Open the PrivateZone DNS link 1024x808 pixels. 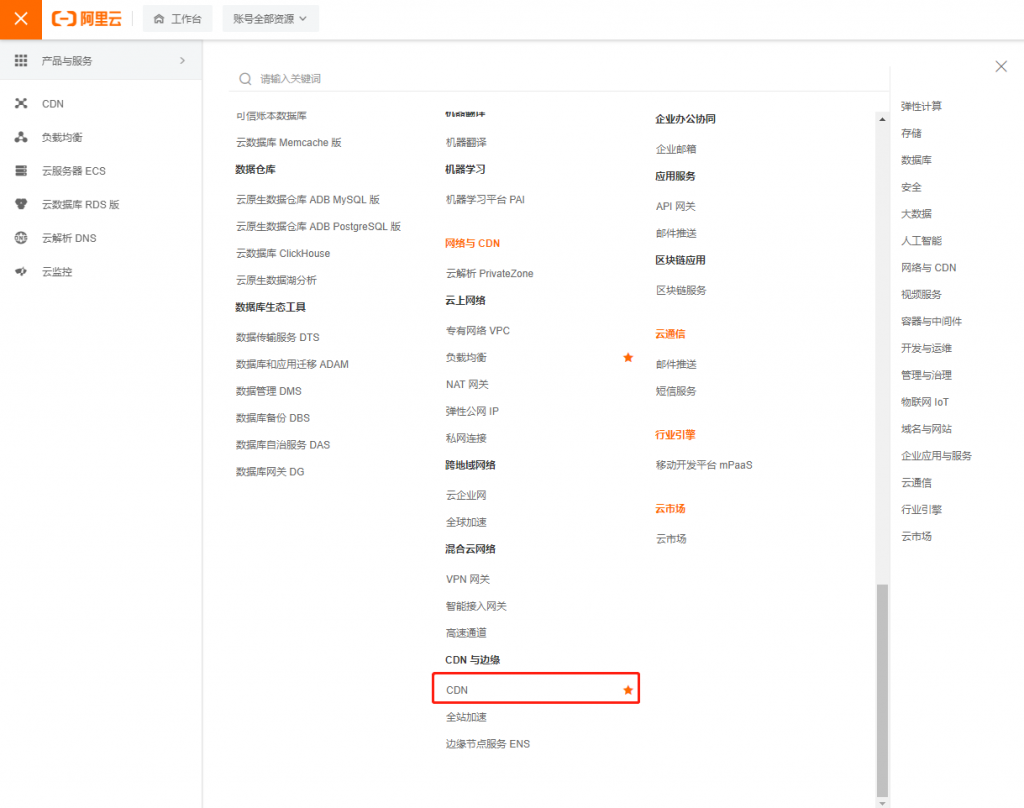490,274
